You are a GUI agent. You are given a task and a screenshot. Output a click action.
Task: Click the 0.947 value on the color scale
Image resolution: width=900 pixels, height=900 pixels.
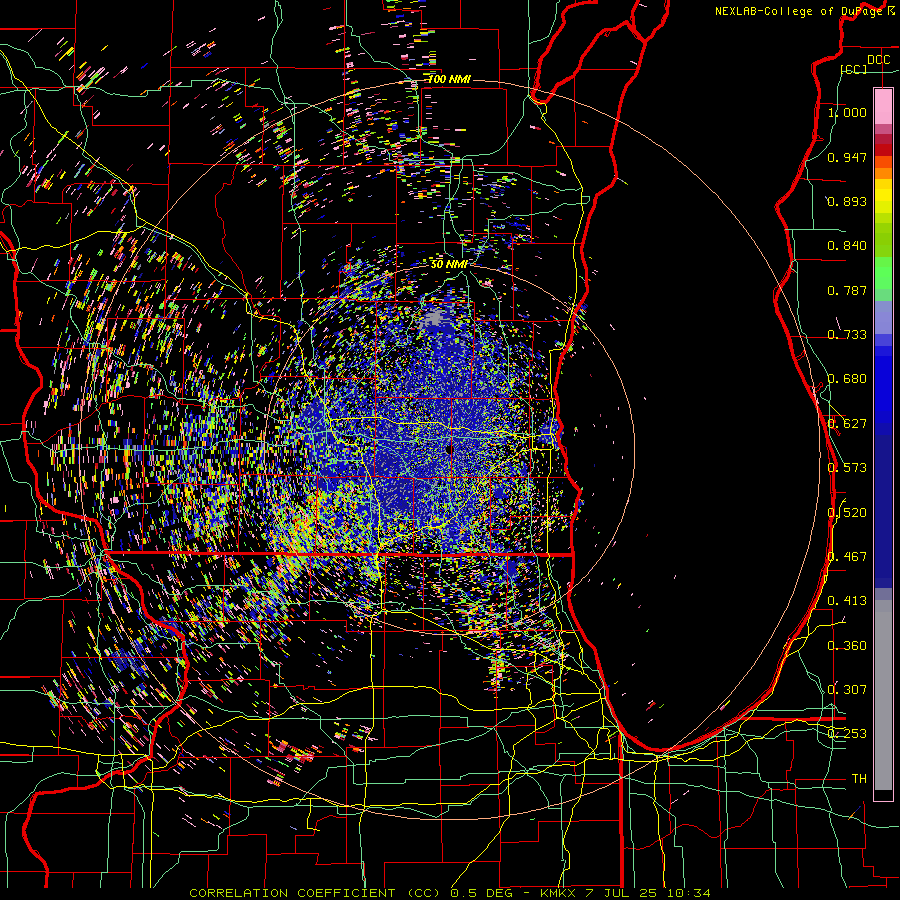[847, 157]
